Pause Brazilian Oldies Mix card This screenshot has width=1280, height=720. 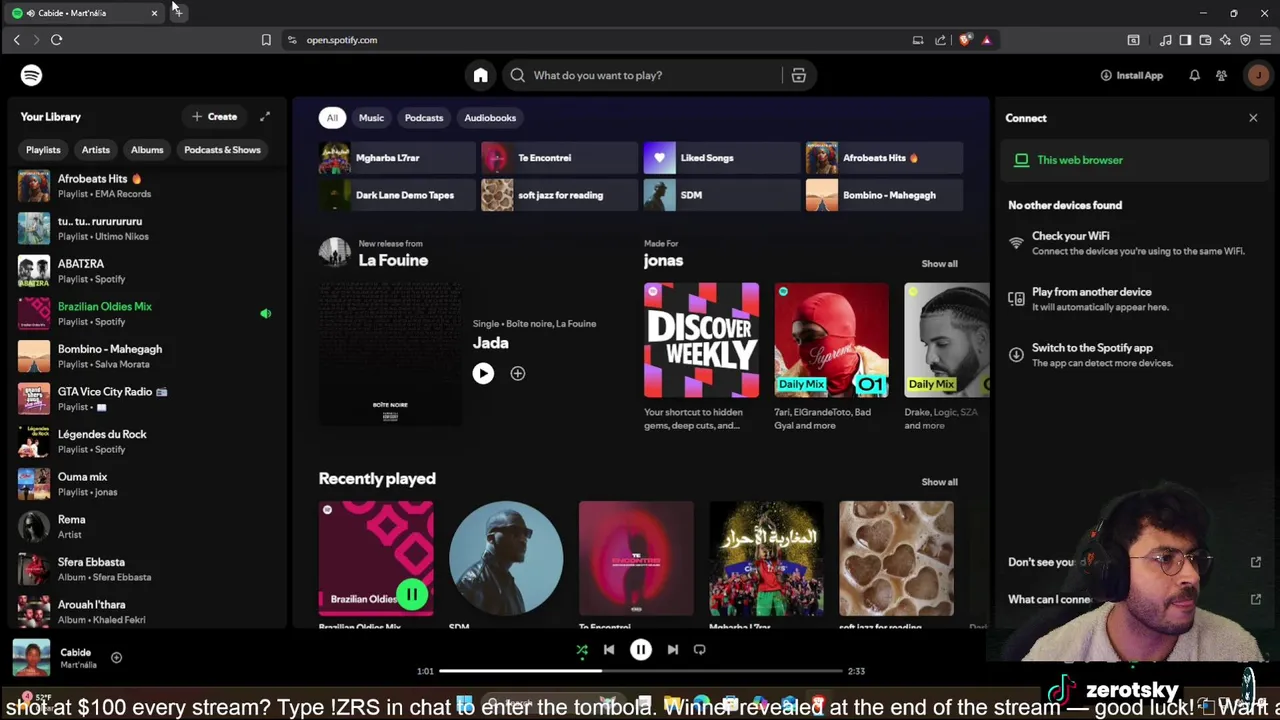pyautogui.click(x=411, y=595)
